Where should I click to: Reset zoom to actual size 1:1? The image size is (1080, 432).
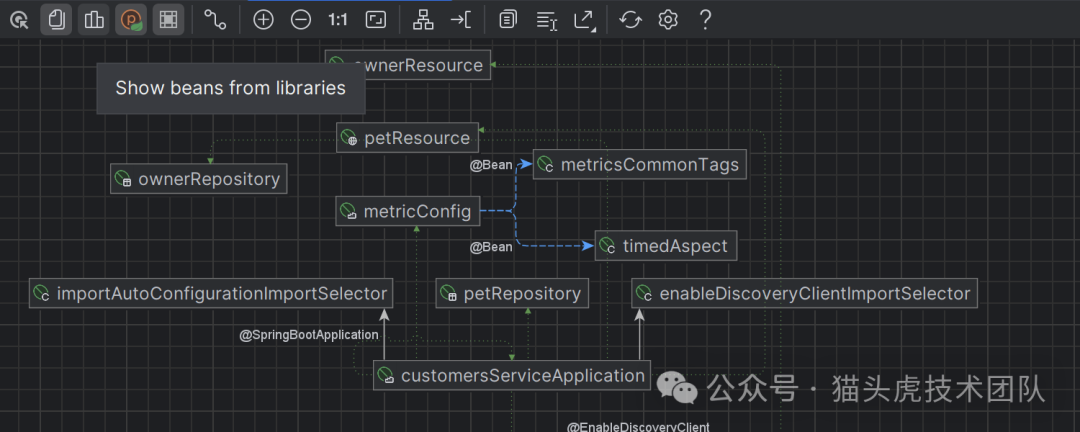pos(338,19)
